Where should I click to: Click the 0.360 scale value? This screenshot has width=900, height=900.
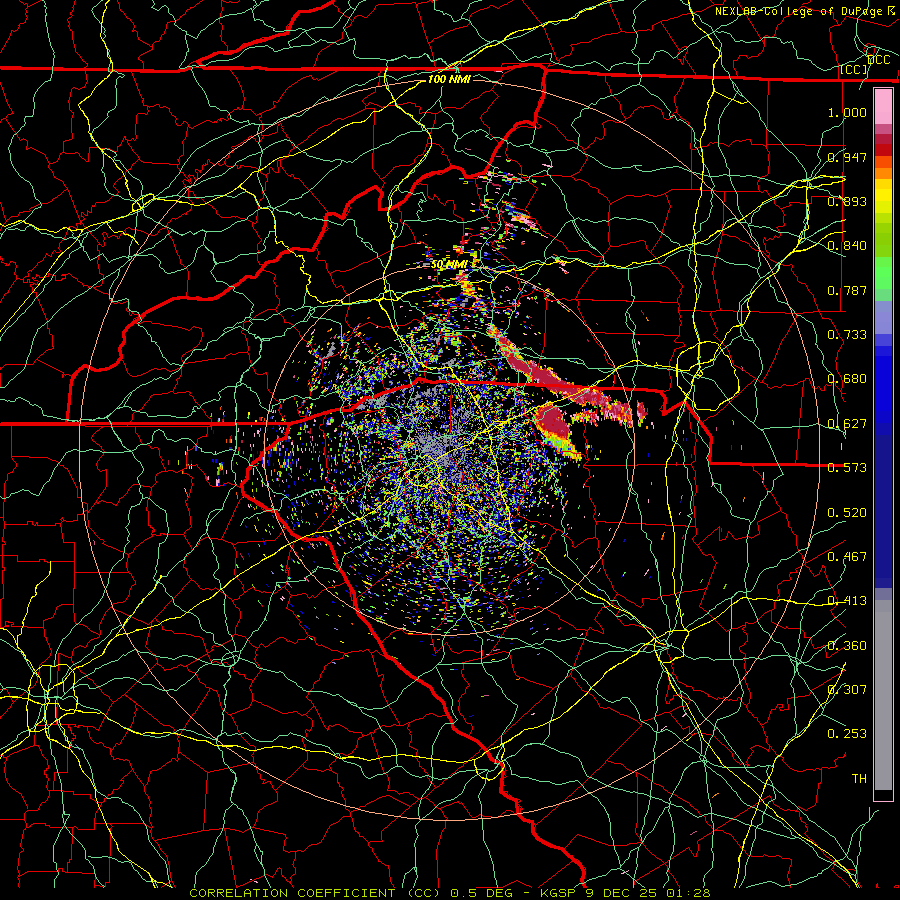pyautogui.click(x=847, y=646)
